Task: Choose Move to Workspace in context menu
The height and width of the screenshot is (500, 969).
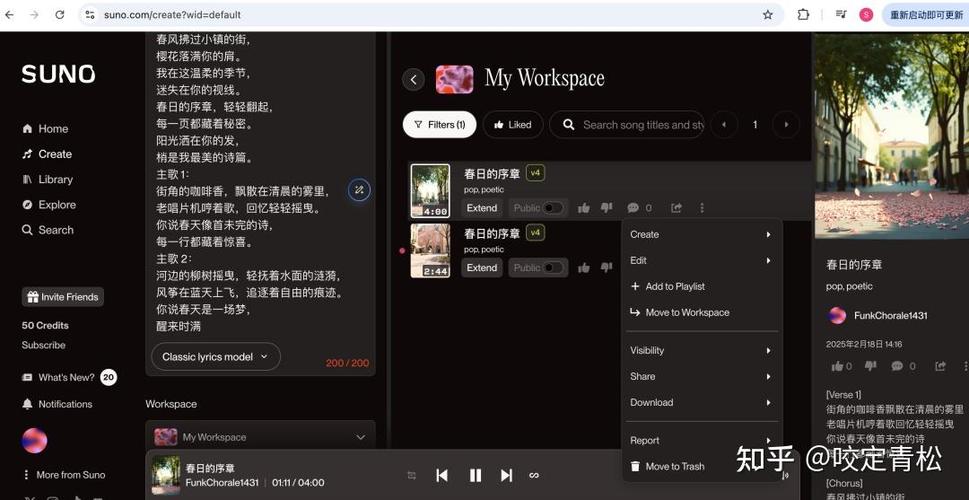Action: [x=701, y=313]
